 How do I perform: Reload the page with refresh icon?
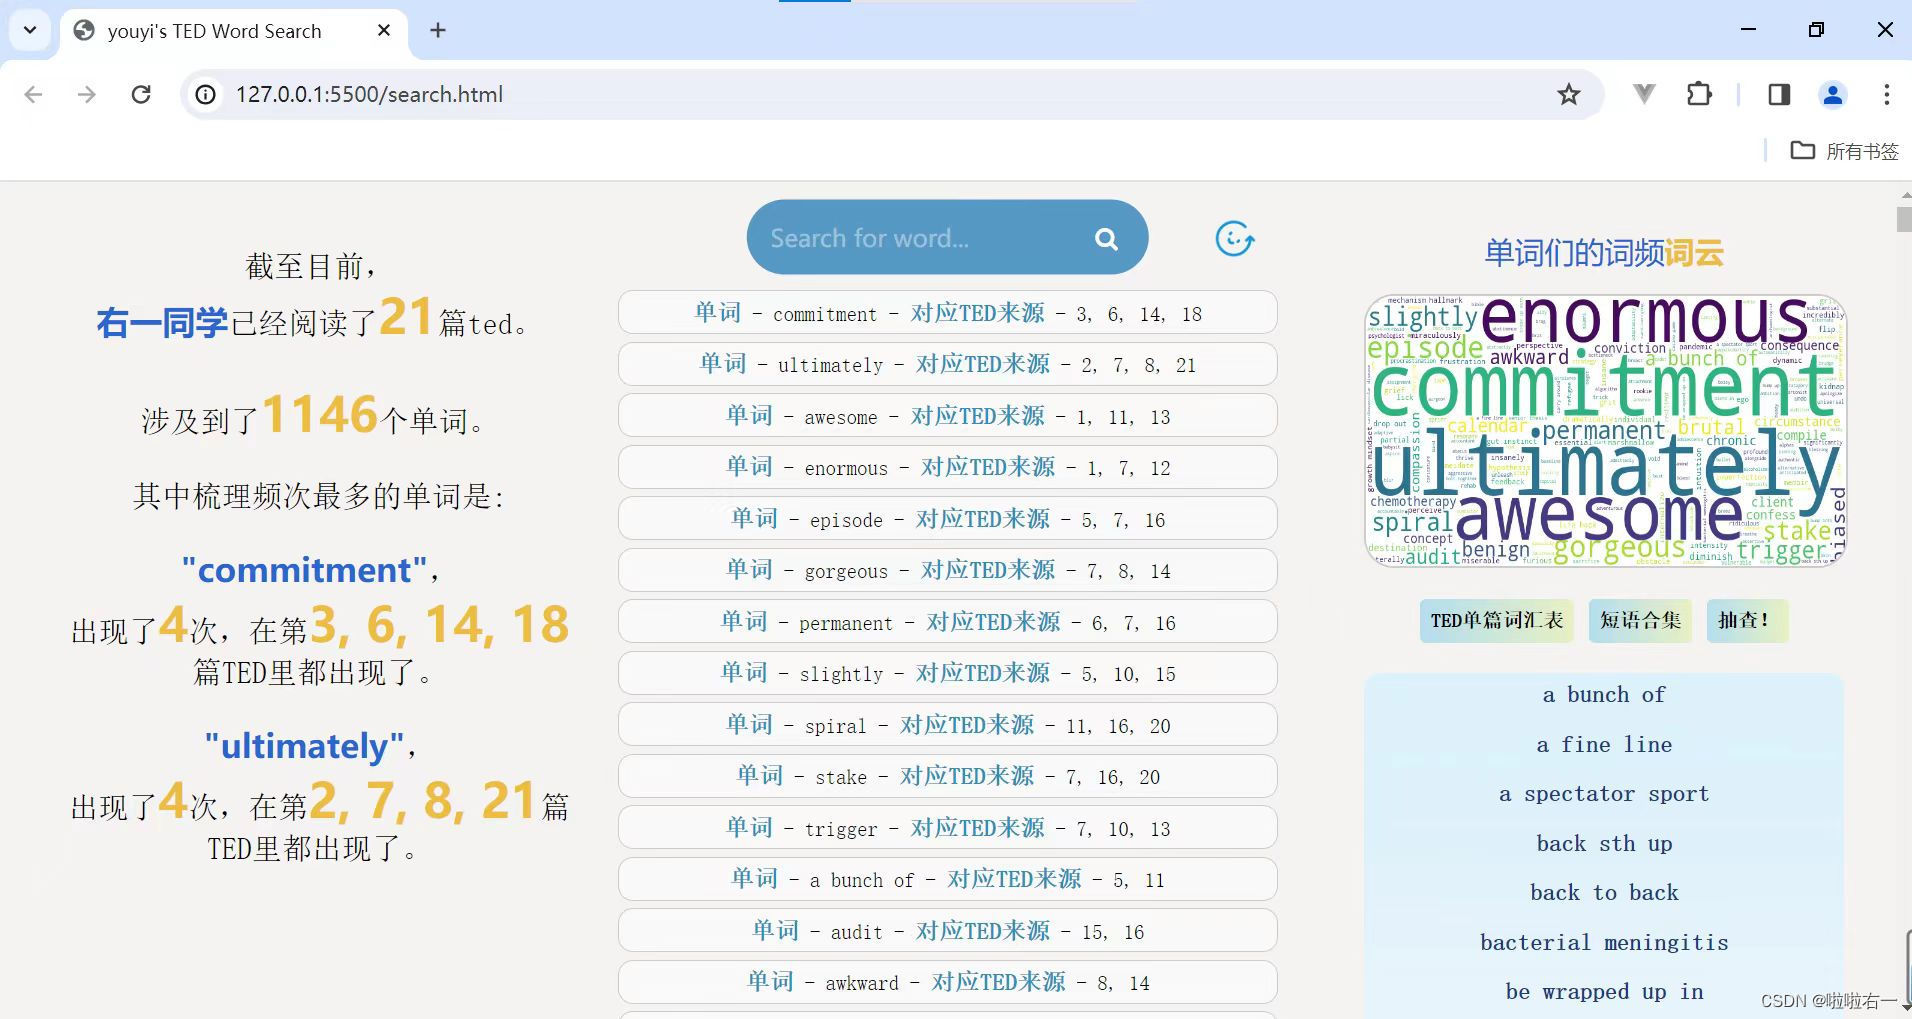(x=141, y=94)
